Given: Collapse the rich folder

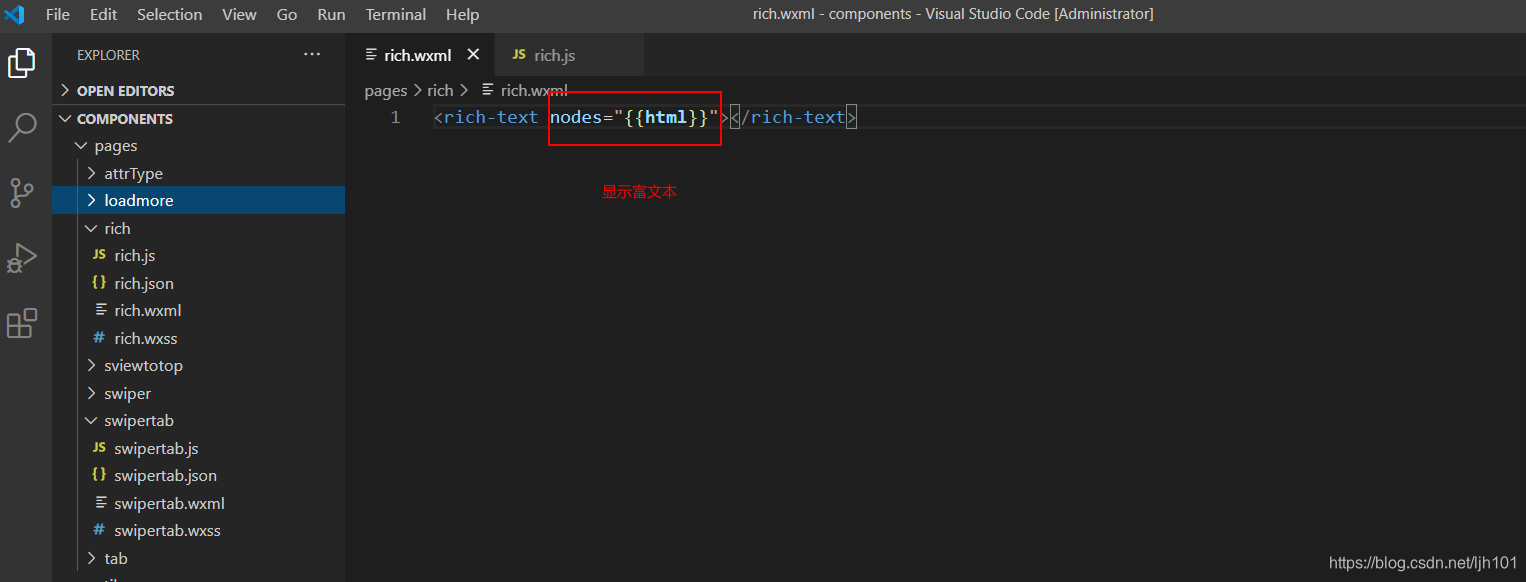Looking at the screenshot, I should pyautogui.click(x=198, y=228).
